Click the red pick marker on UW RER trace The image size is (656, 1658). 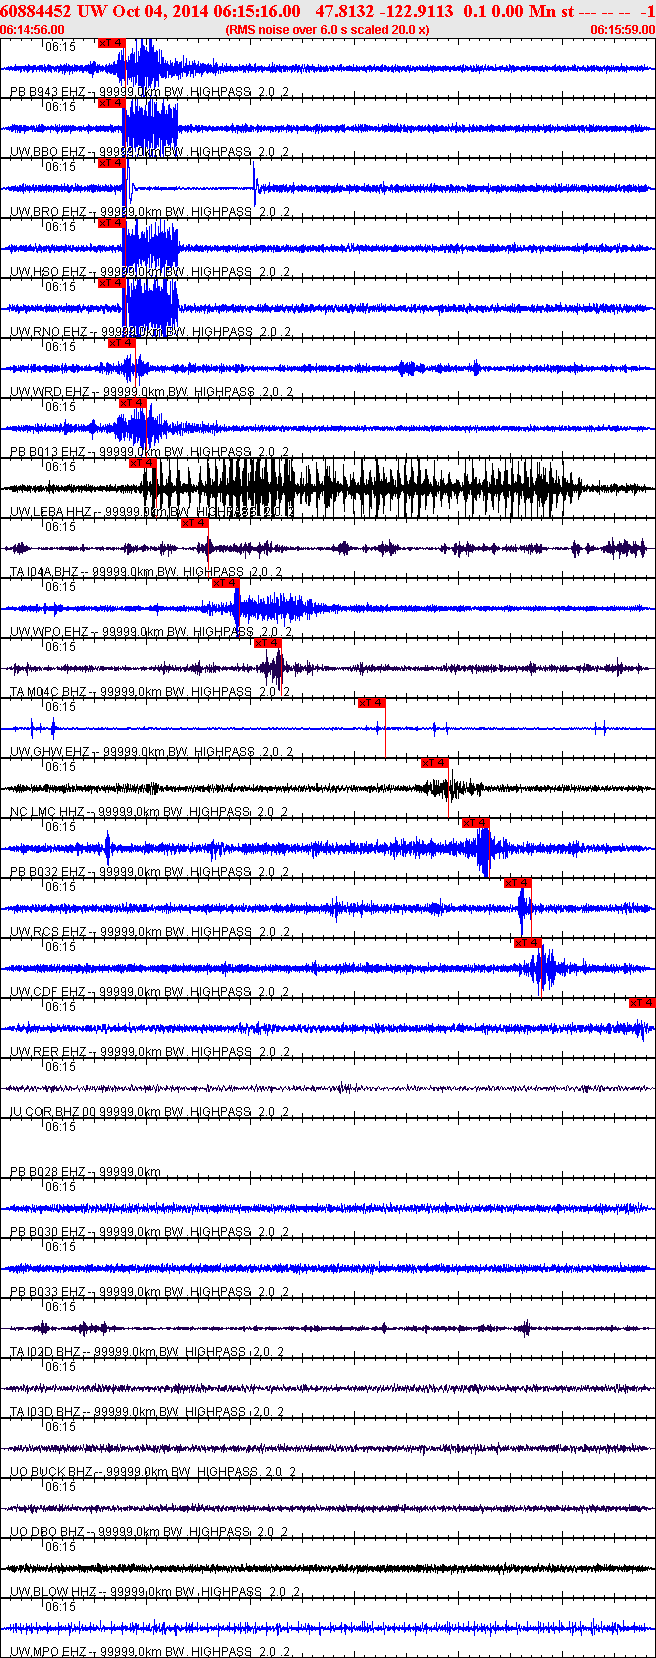tap(642, 1003)
